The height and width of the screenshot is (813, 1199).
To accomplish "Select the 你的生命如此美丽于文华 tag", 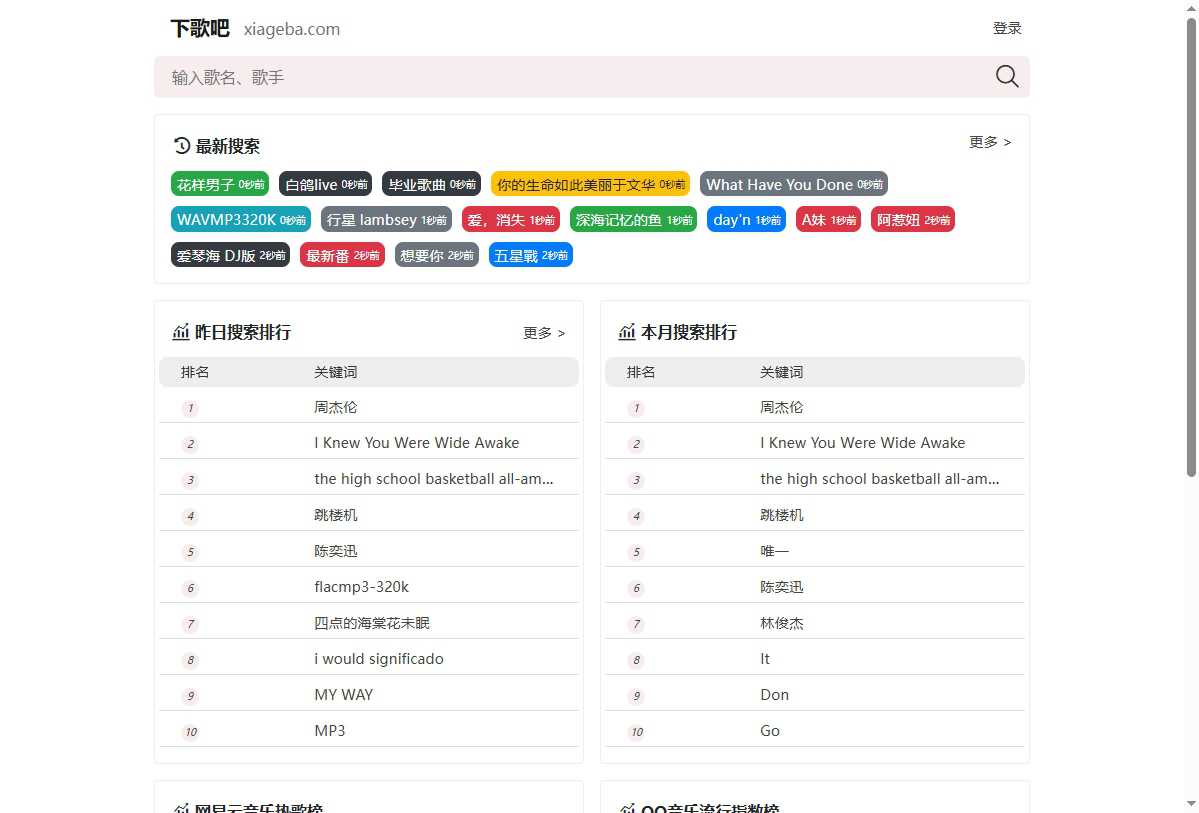I will coord(590,184).
